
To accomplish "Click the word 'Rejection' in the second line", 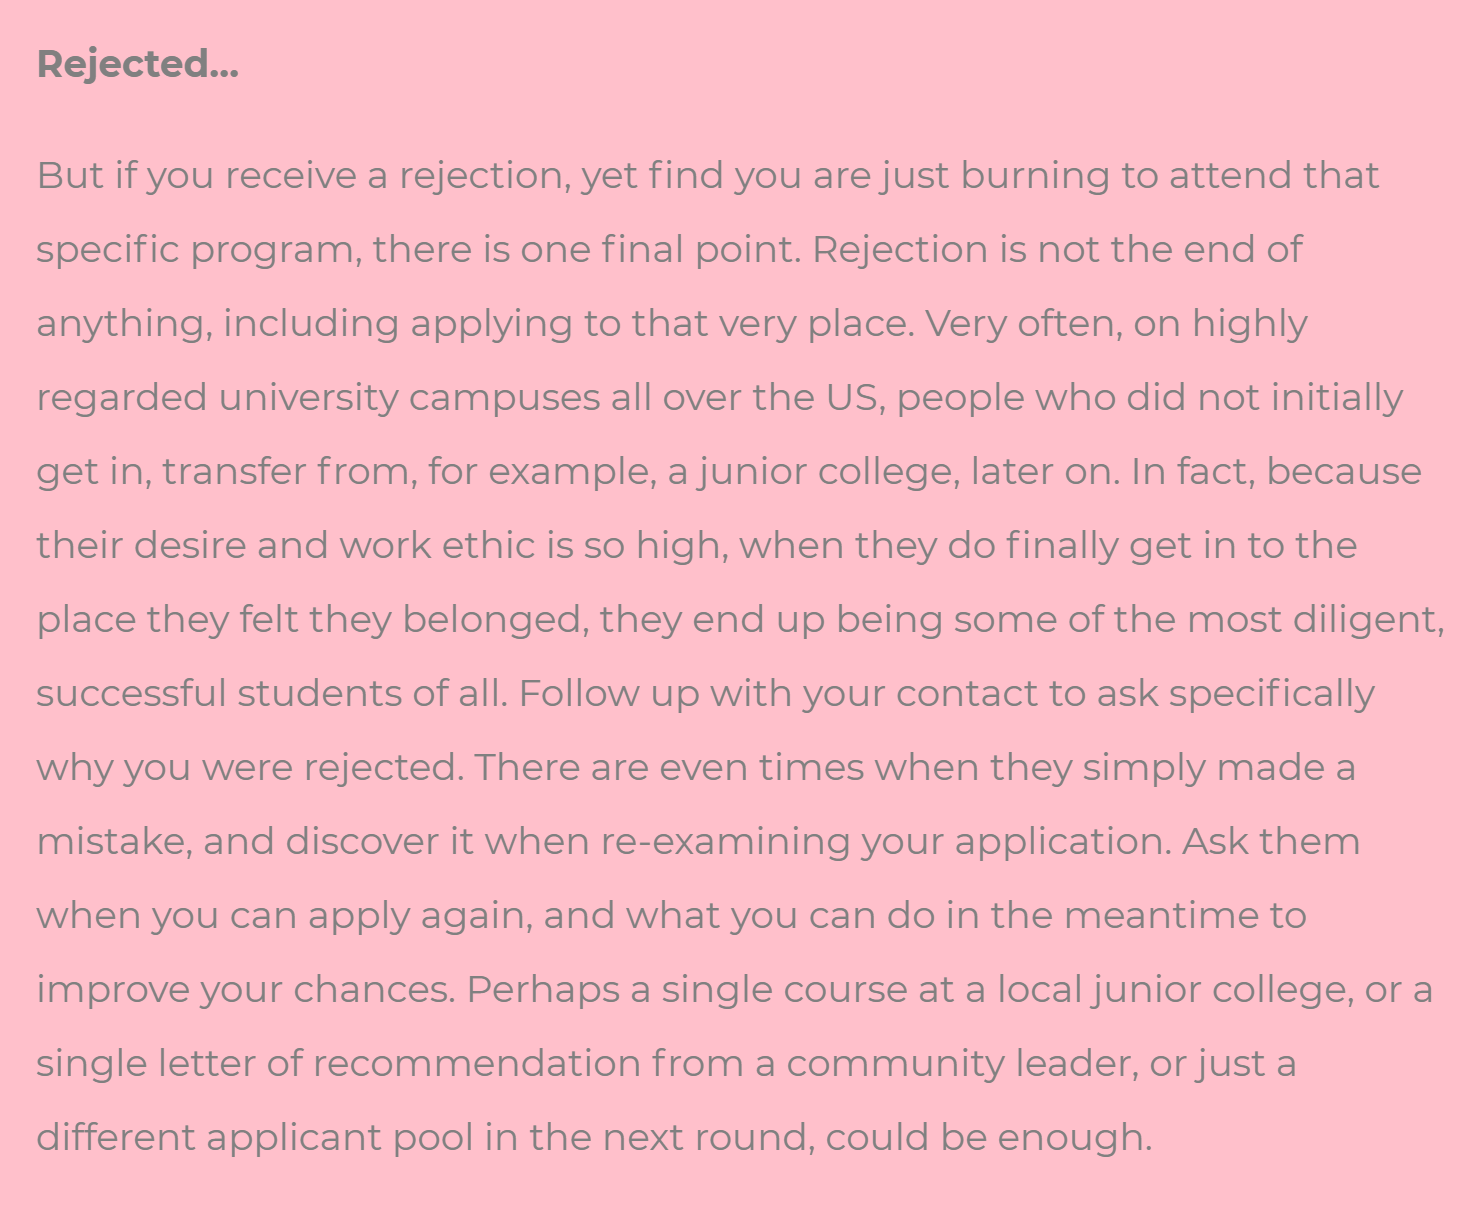I will coord(900,250).
